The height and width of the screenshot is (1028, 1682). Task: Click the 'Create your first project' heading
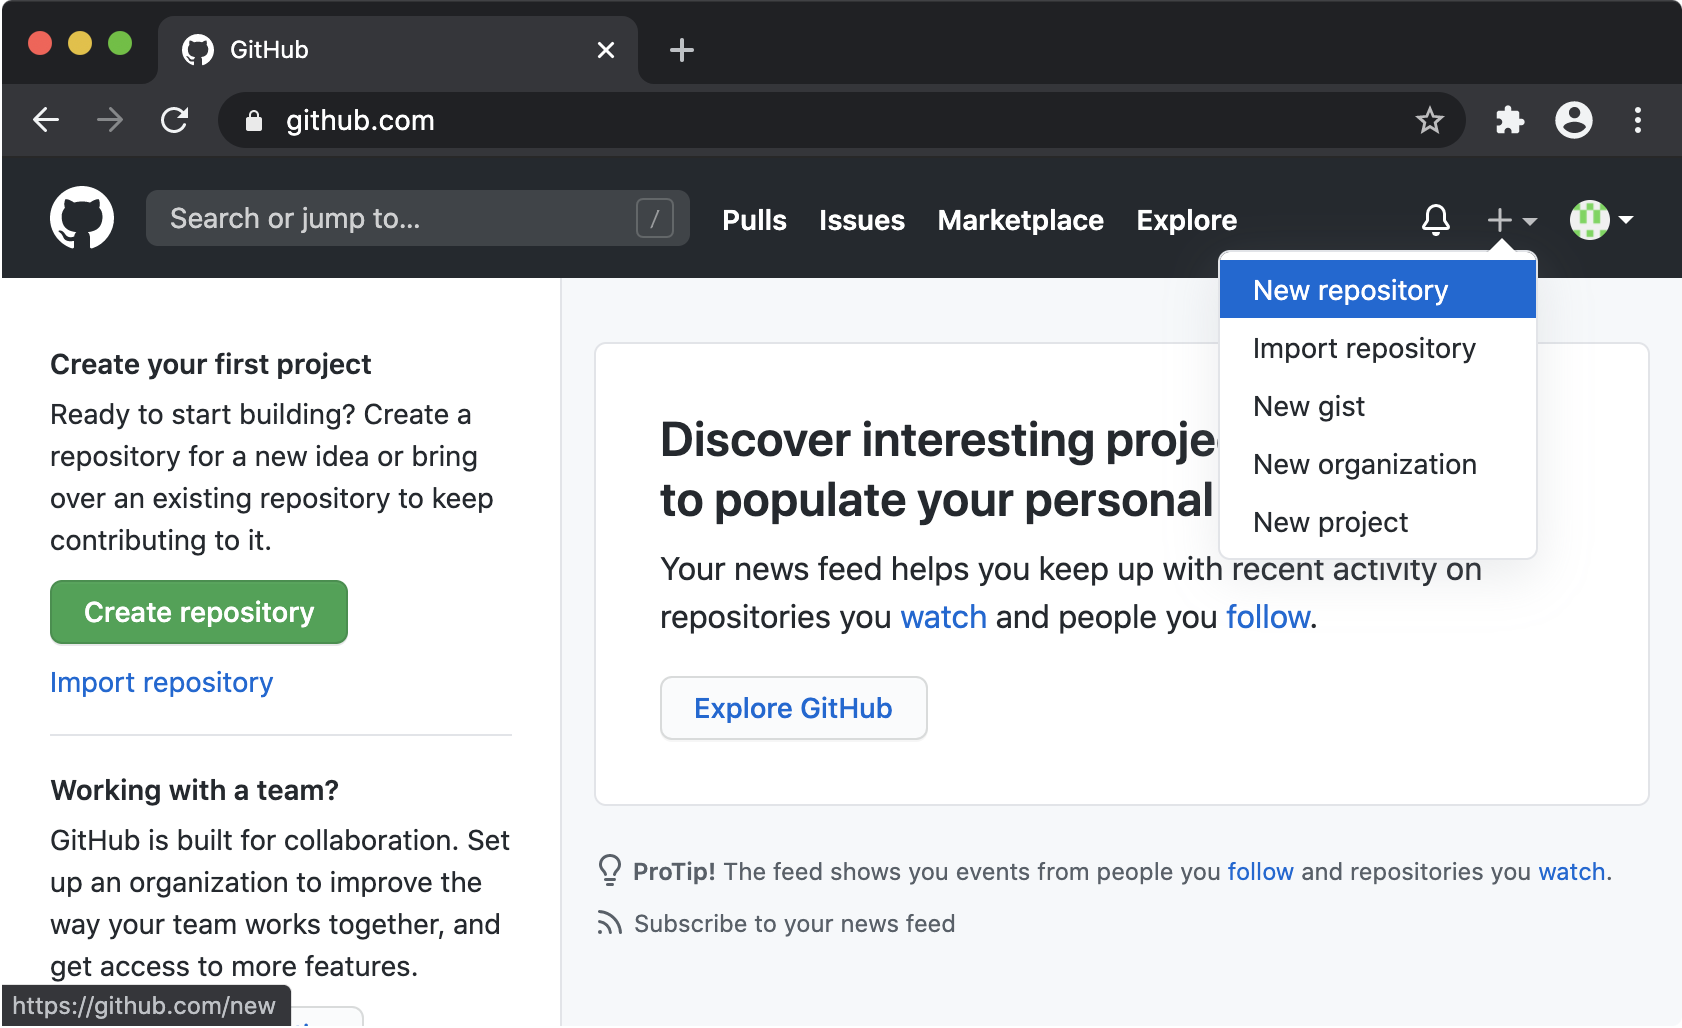click(x=211, y=364)
